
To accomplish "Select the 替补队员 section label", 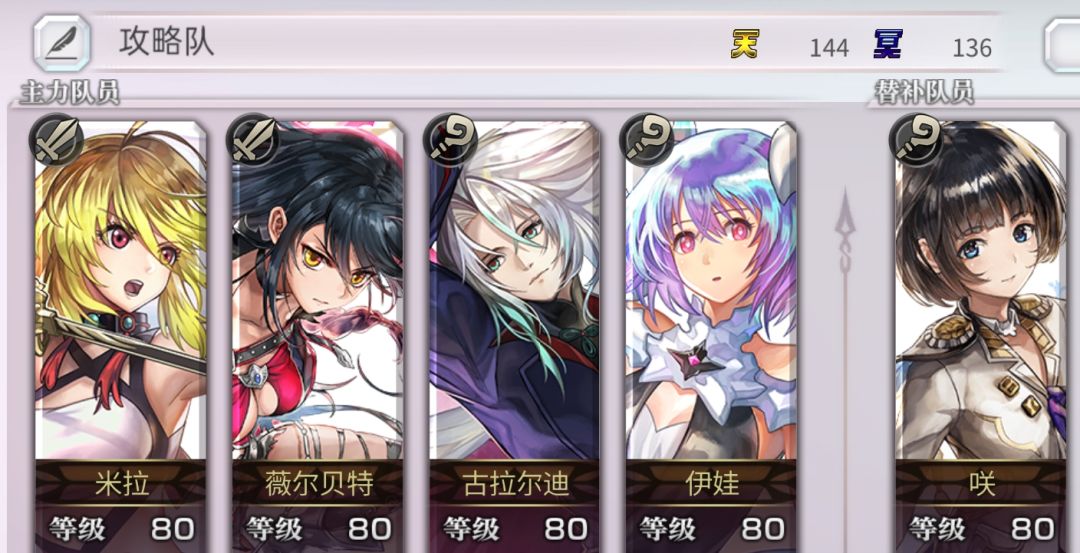I will [x=924, y=92].
